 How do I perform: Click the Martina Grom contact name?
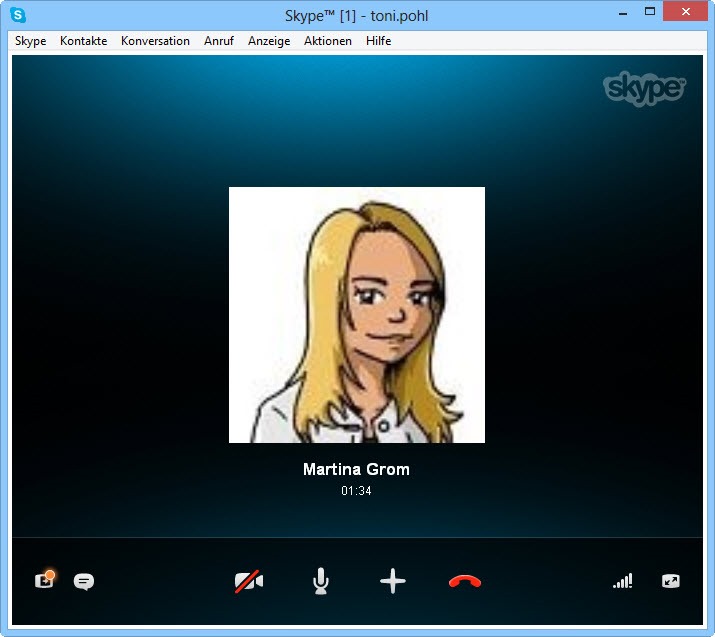356,469
